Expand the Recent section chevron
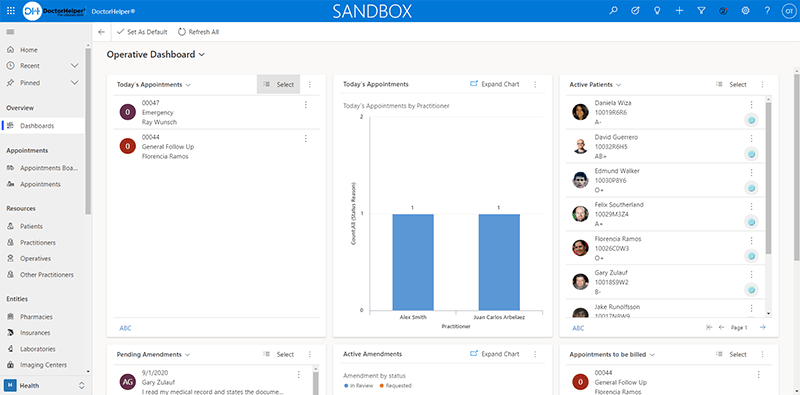 point(74,66)
